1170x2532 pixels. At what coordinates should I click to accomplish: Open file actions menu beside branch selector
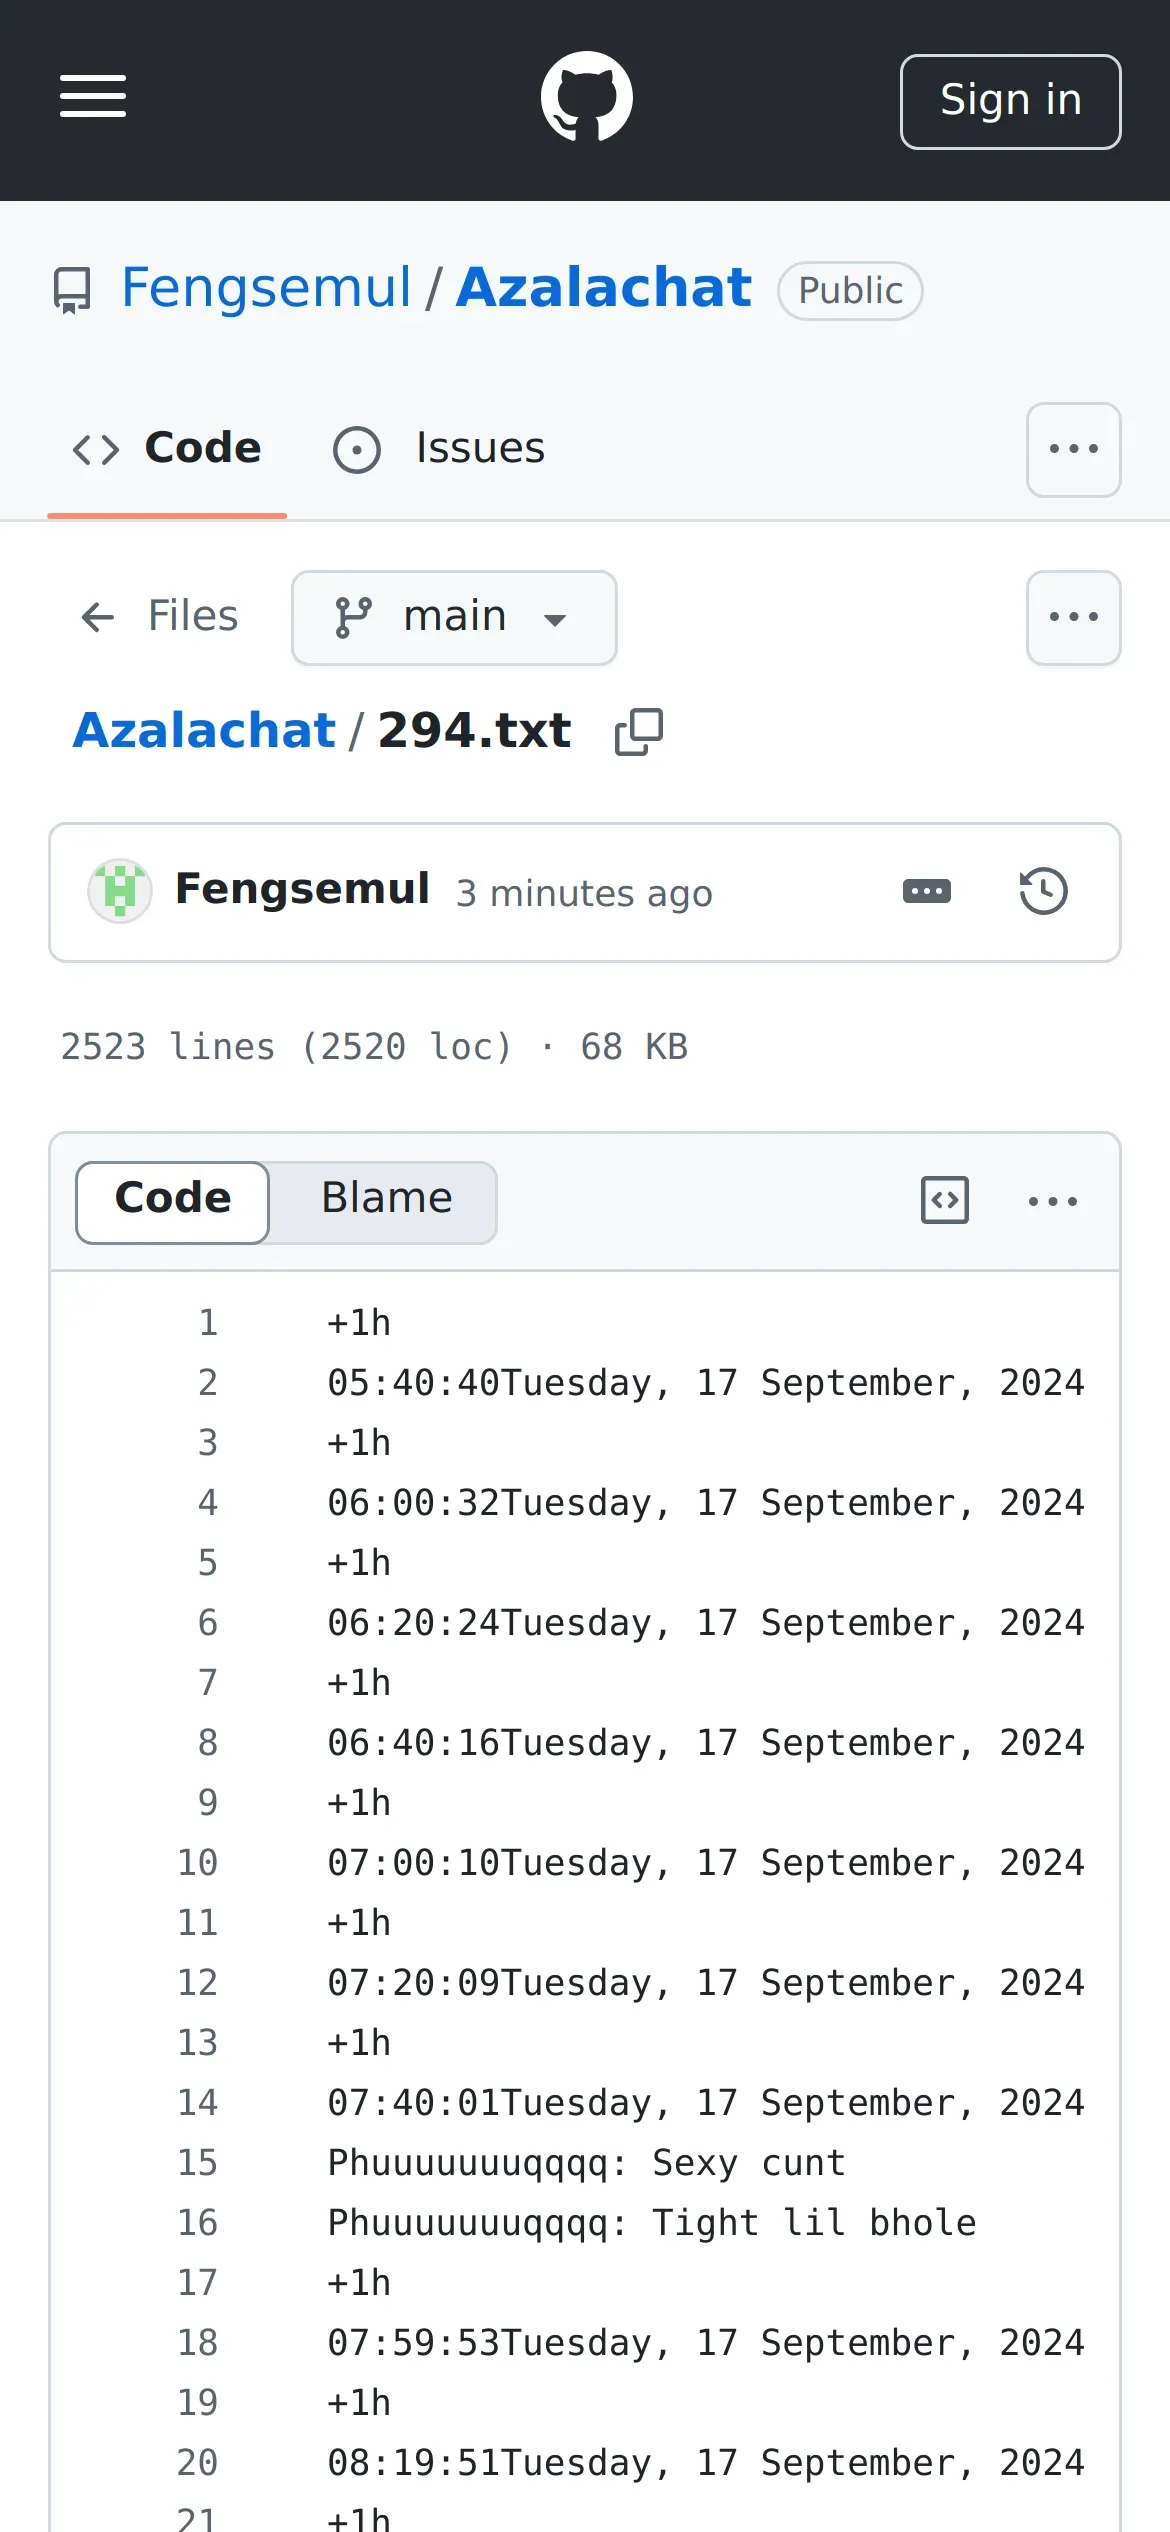1073,617
